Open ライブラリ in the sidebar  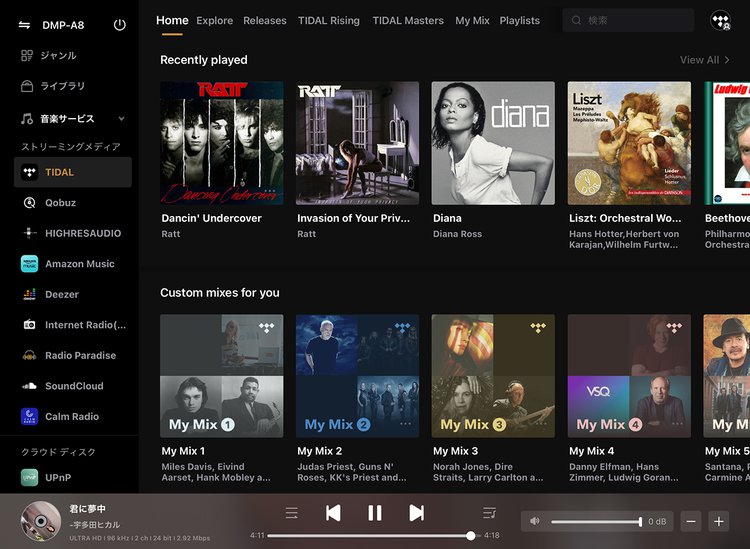pos(62,86)
